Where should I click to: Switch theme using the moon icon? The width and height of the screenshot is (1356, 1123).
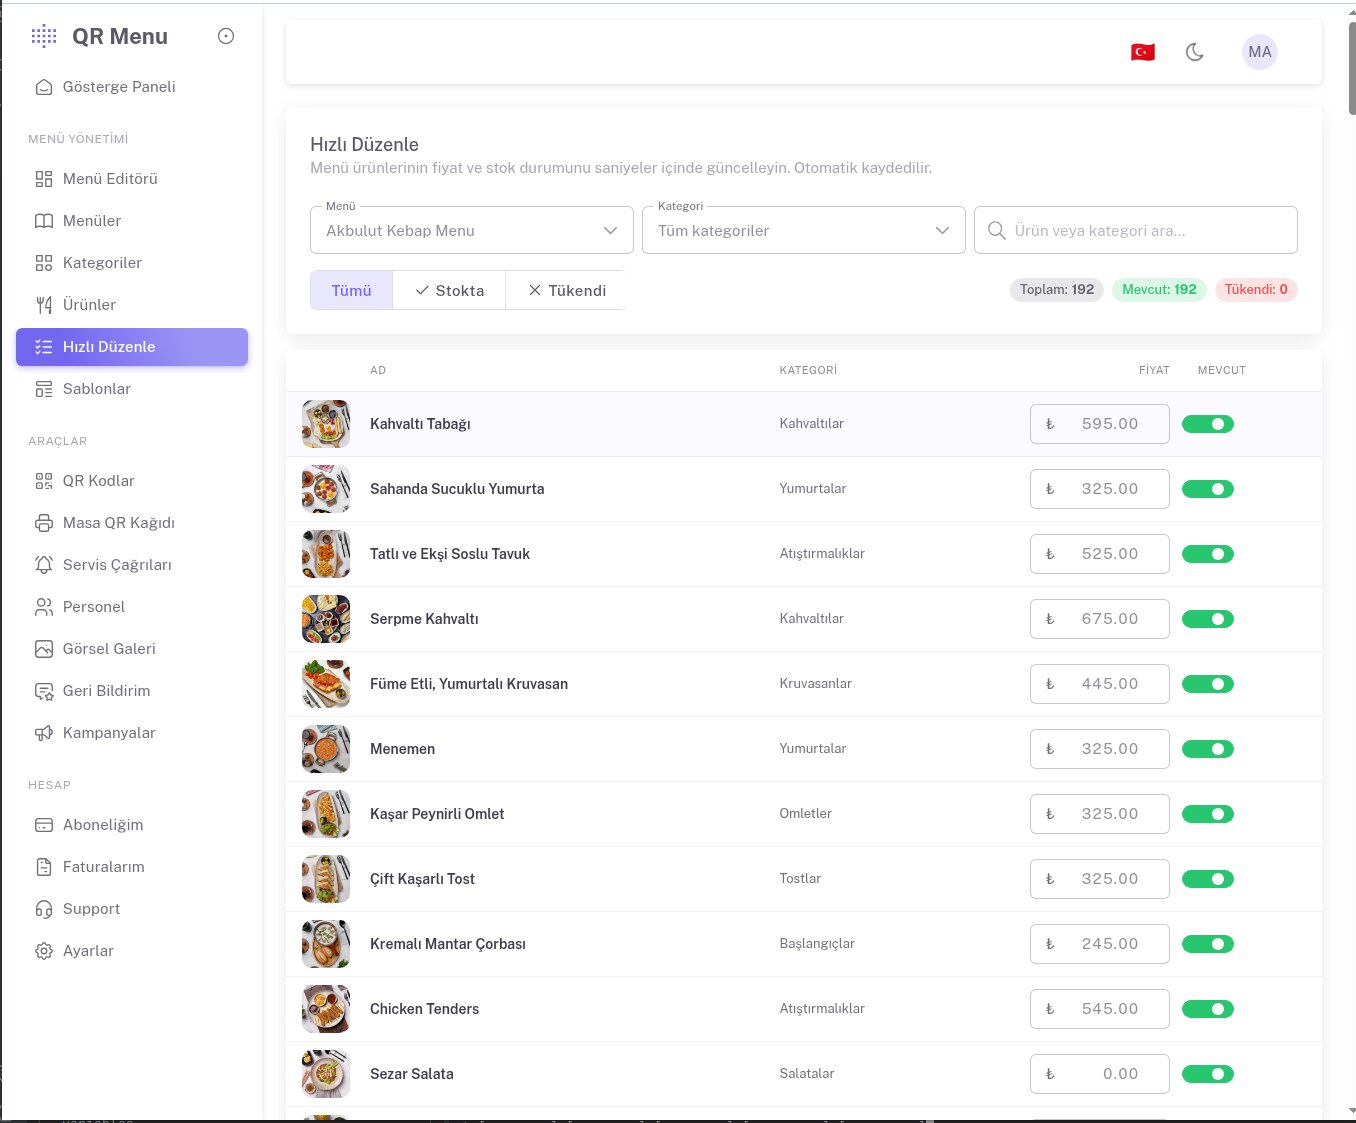[x=1194, y=52]
